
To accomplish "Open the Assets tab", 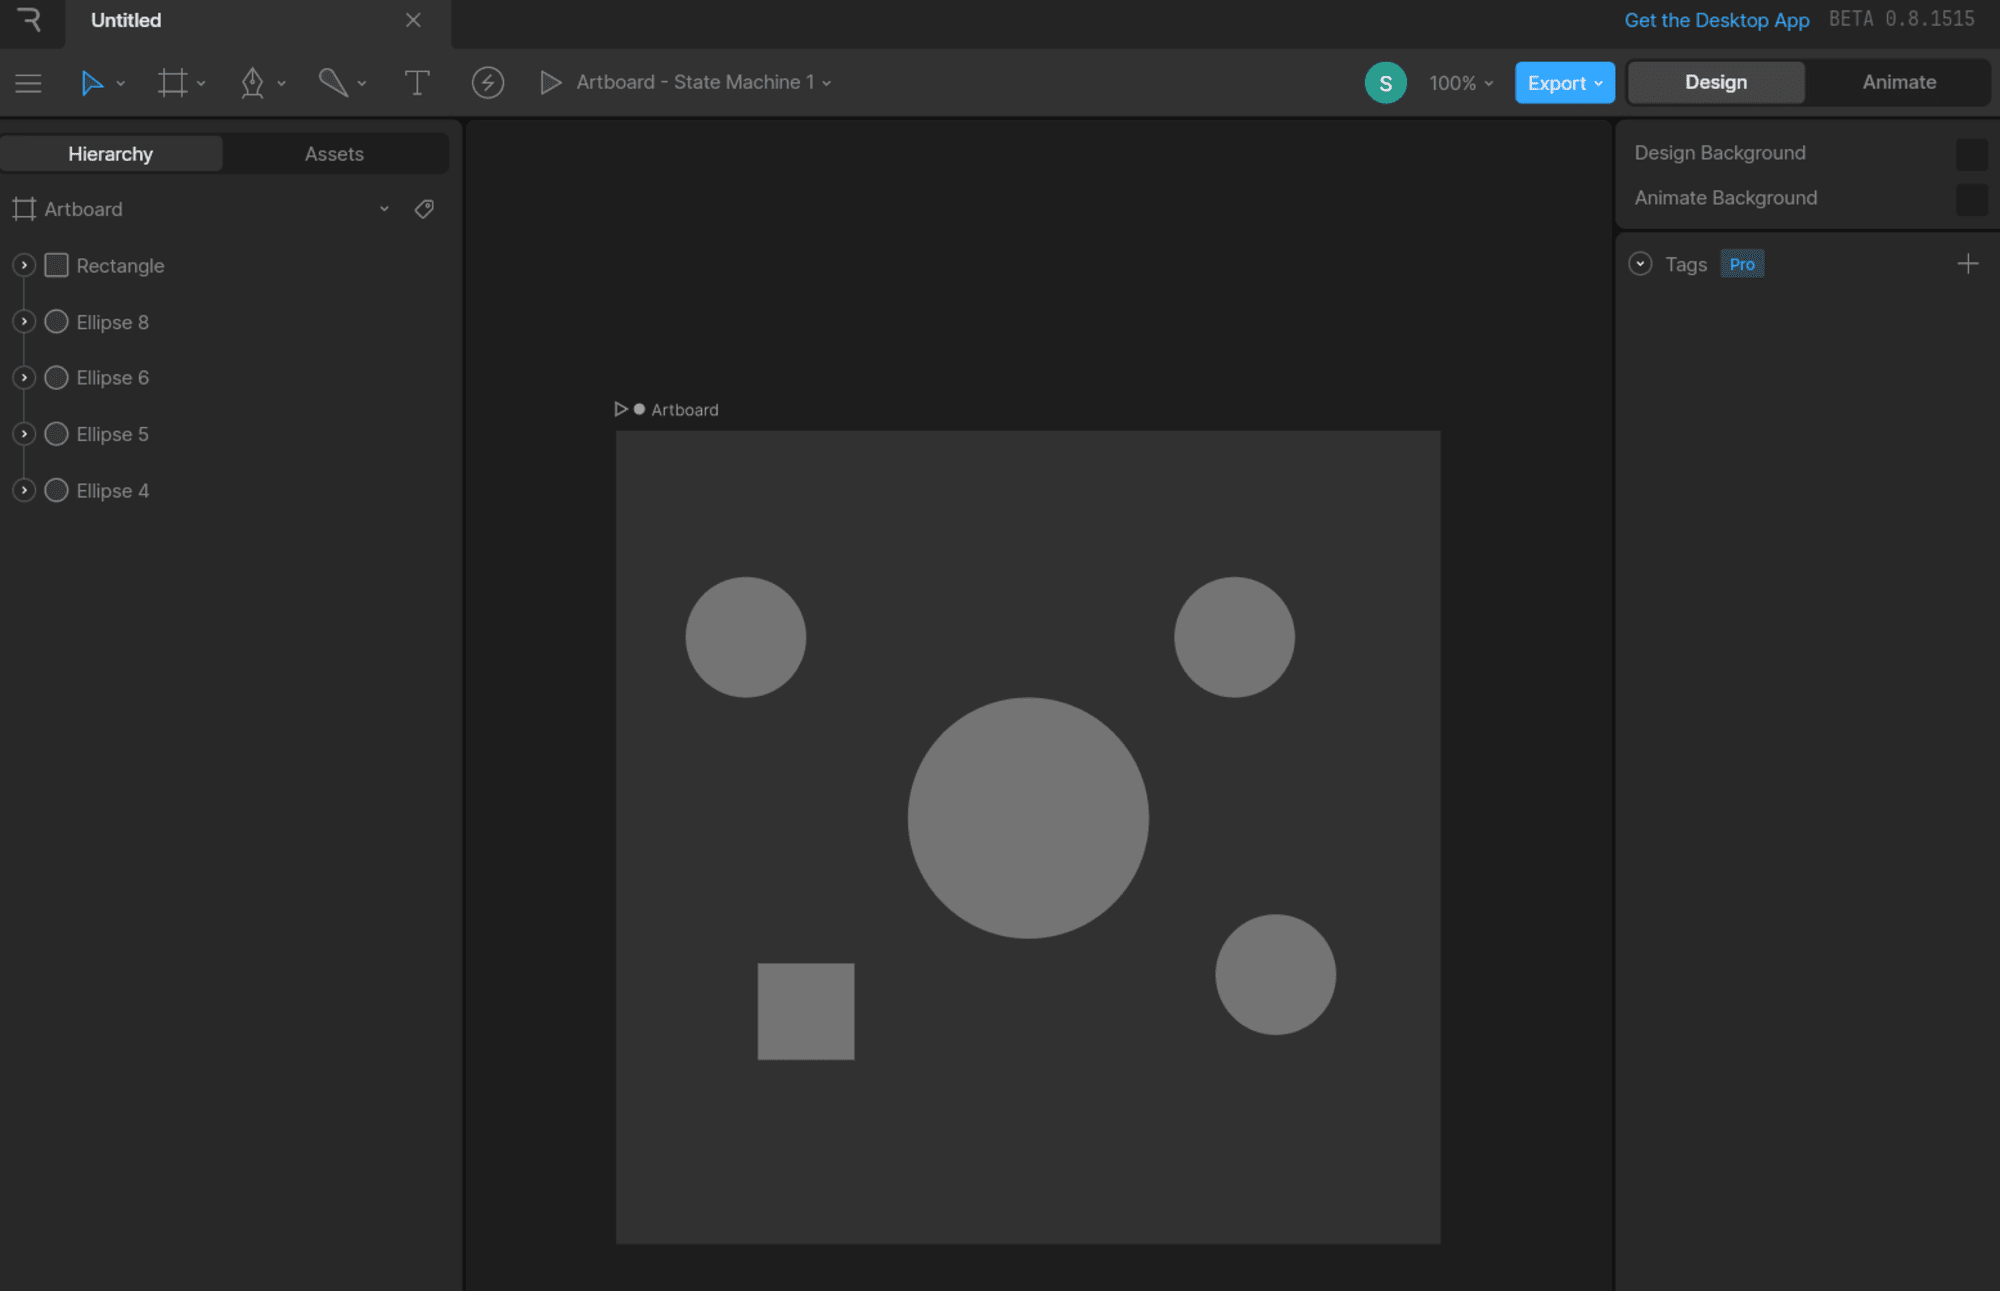I will pos(334,154).
